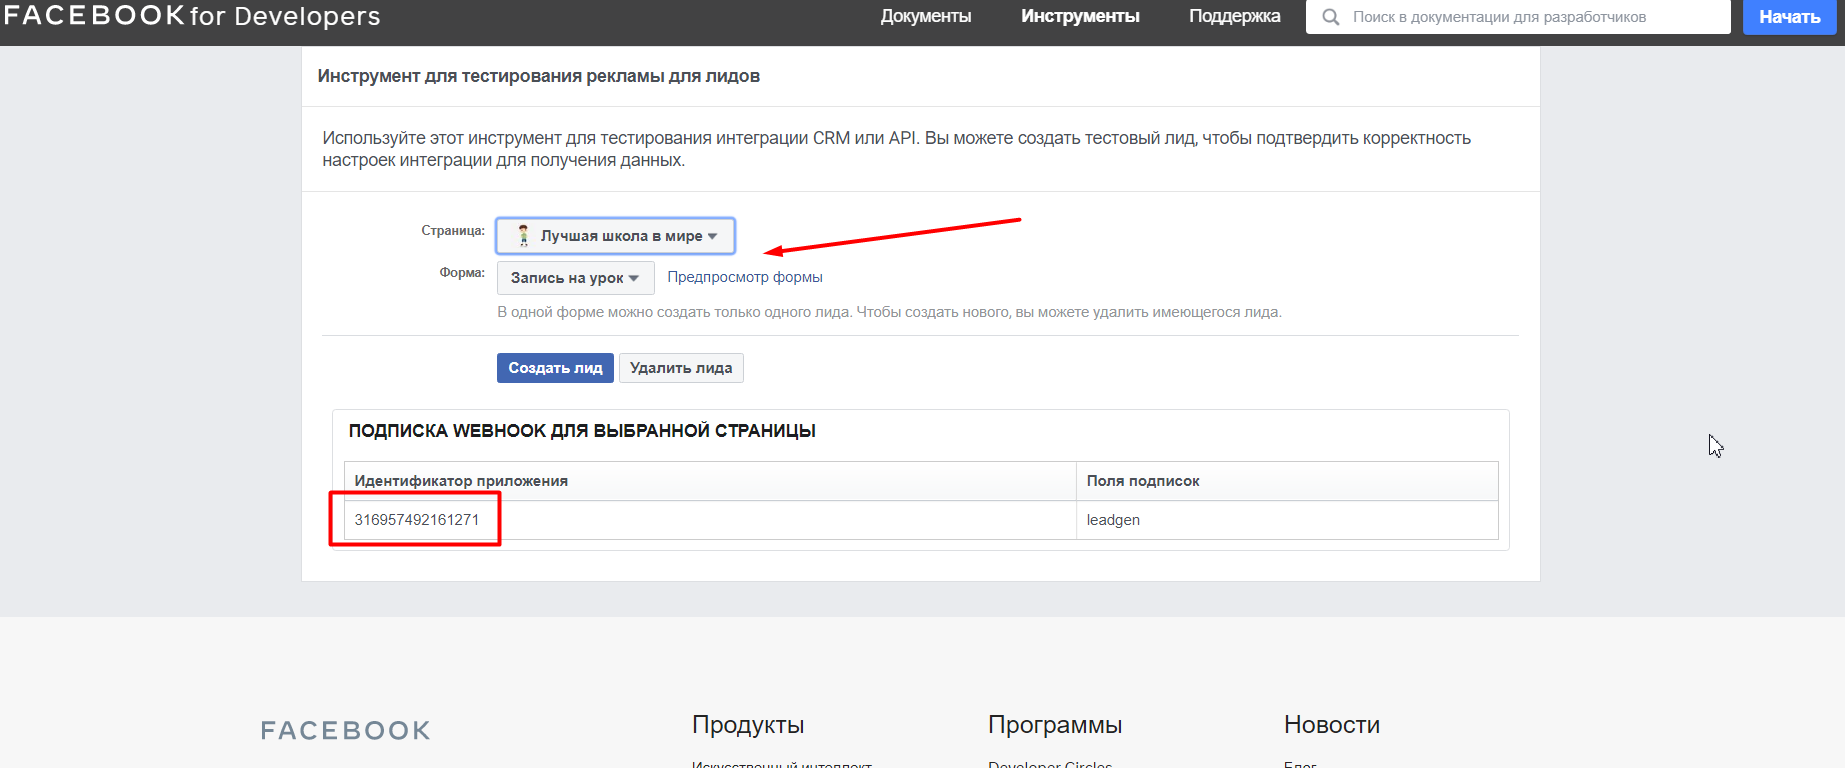1845x768 pixels.
Task: Click the Facebook for Developers logo
Action: [x=192, y=16]
